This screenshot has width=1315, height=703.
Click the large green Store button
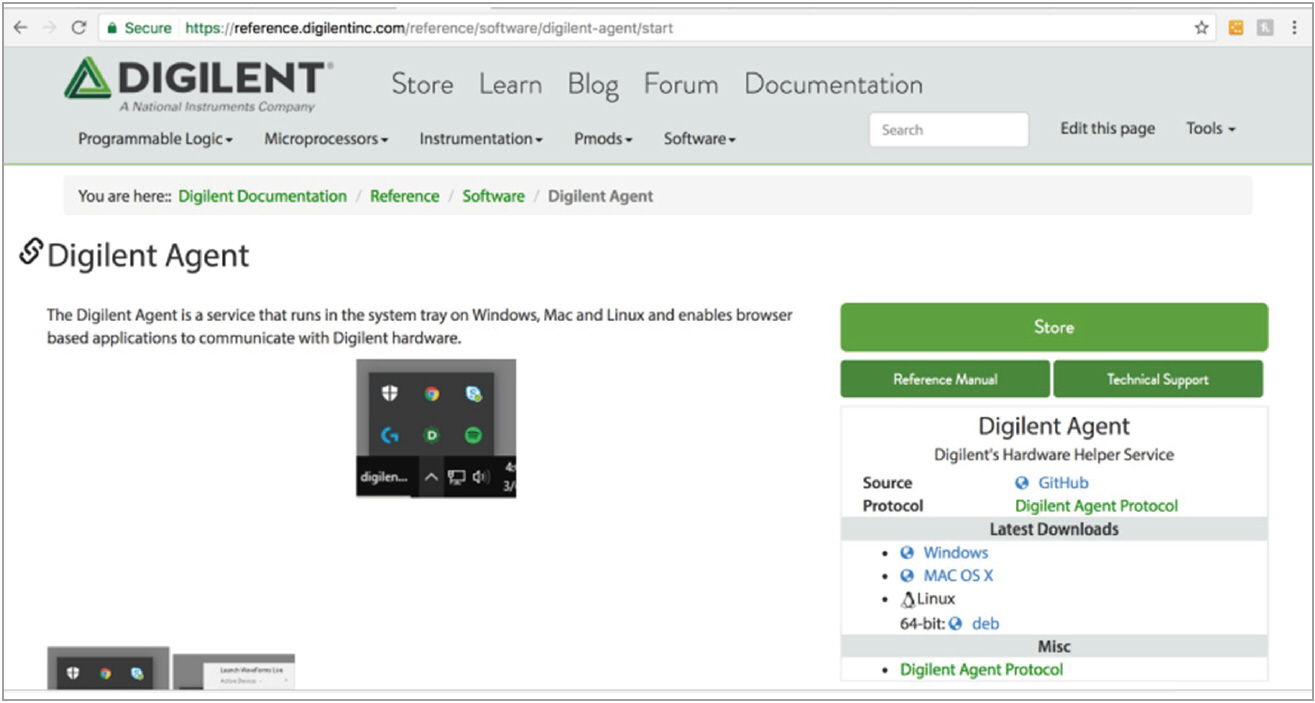tap(1054, 327)
